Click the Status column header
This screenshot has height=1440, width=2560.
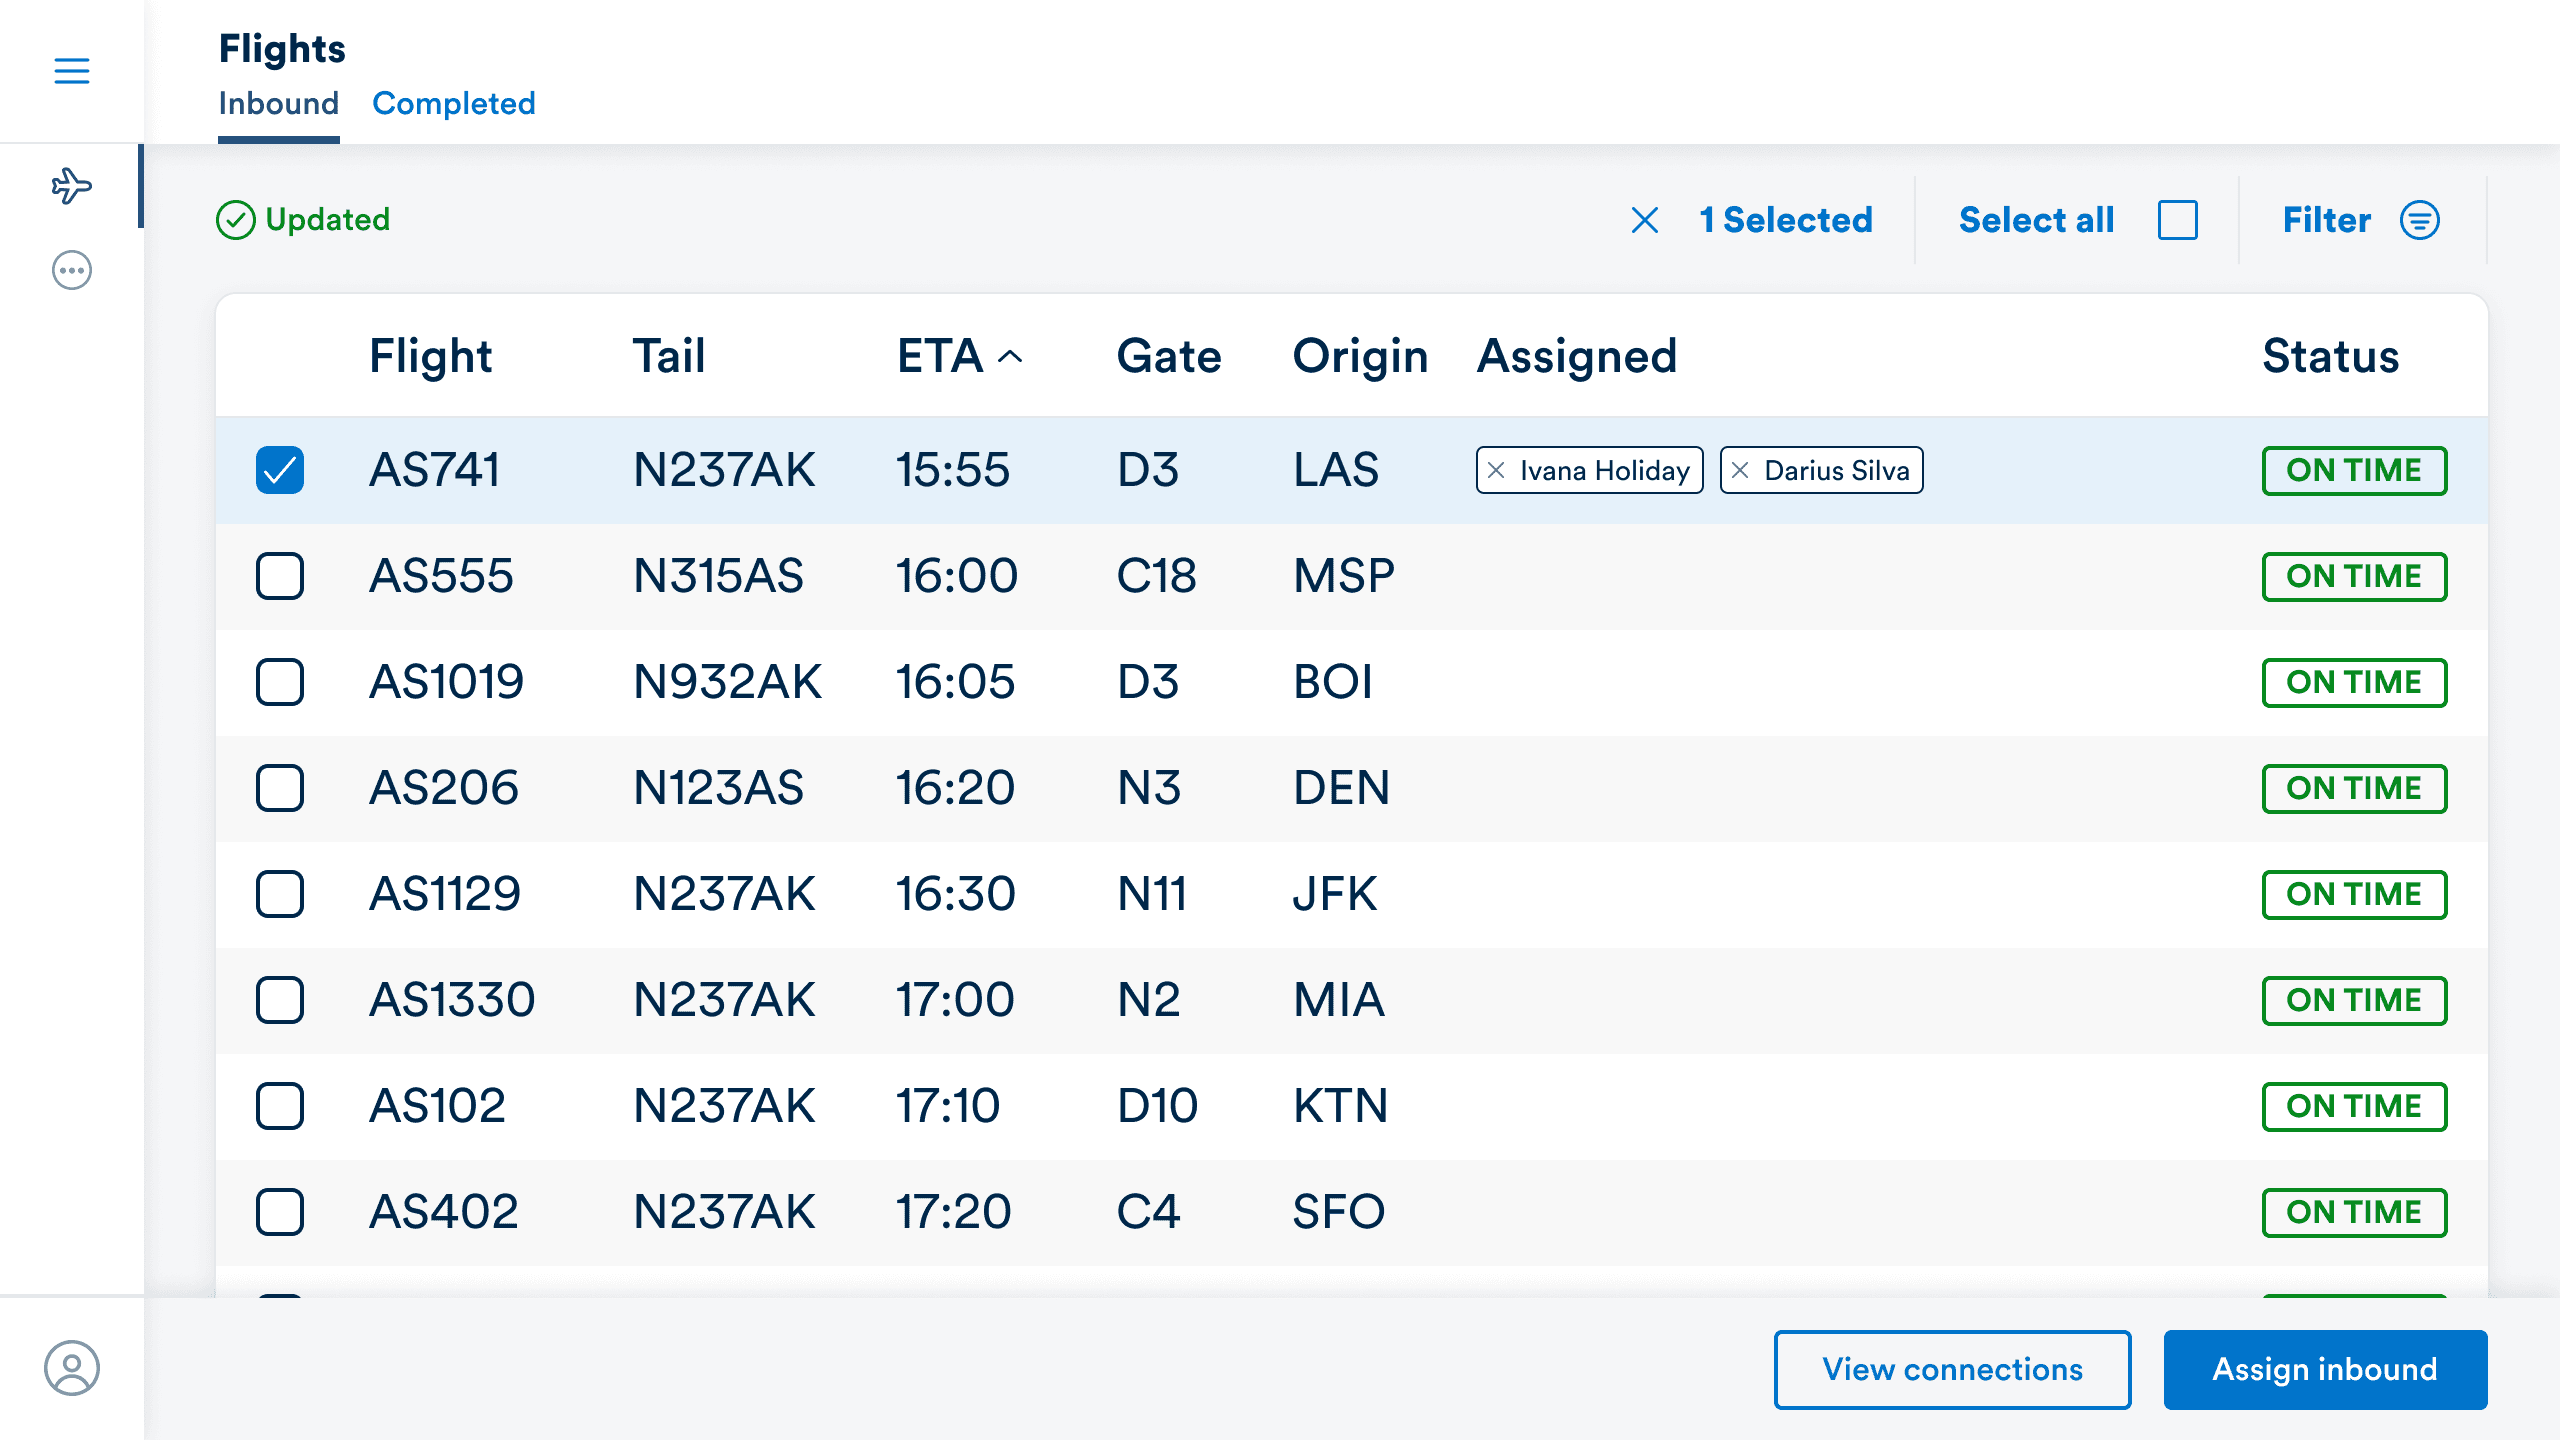coord(2330,356)
